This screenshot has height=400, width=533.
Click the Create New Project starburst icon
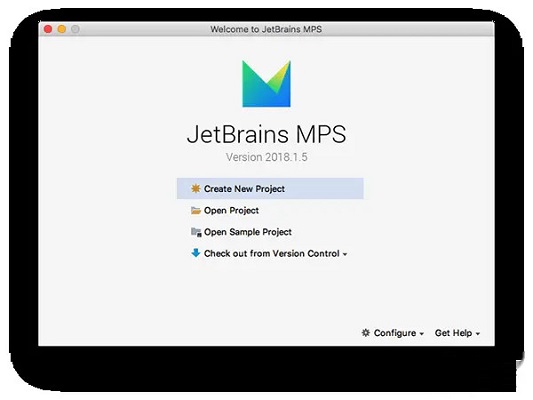pyautogui.click(x=195, y=188)
